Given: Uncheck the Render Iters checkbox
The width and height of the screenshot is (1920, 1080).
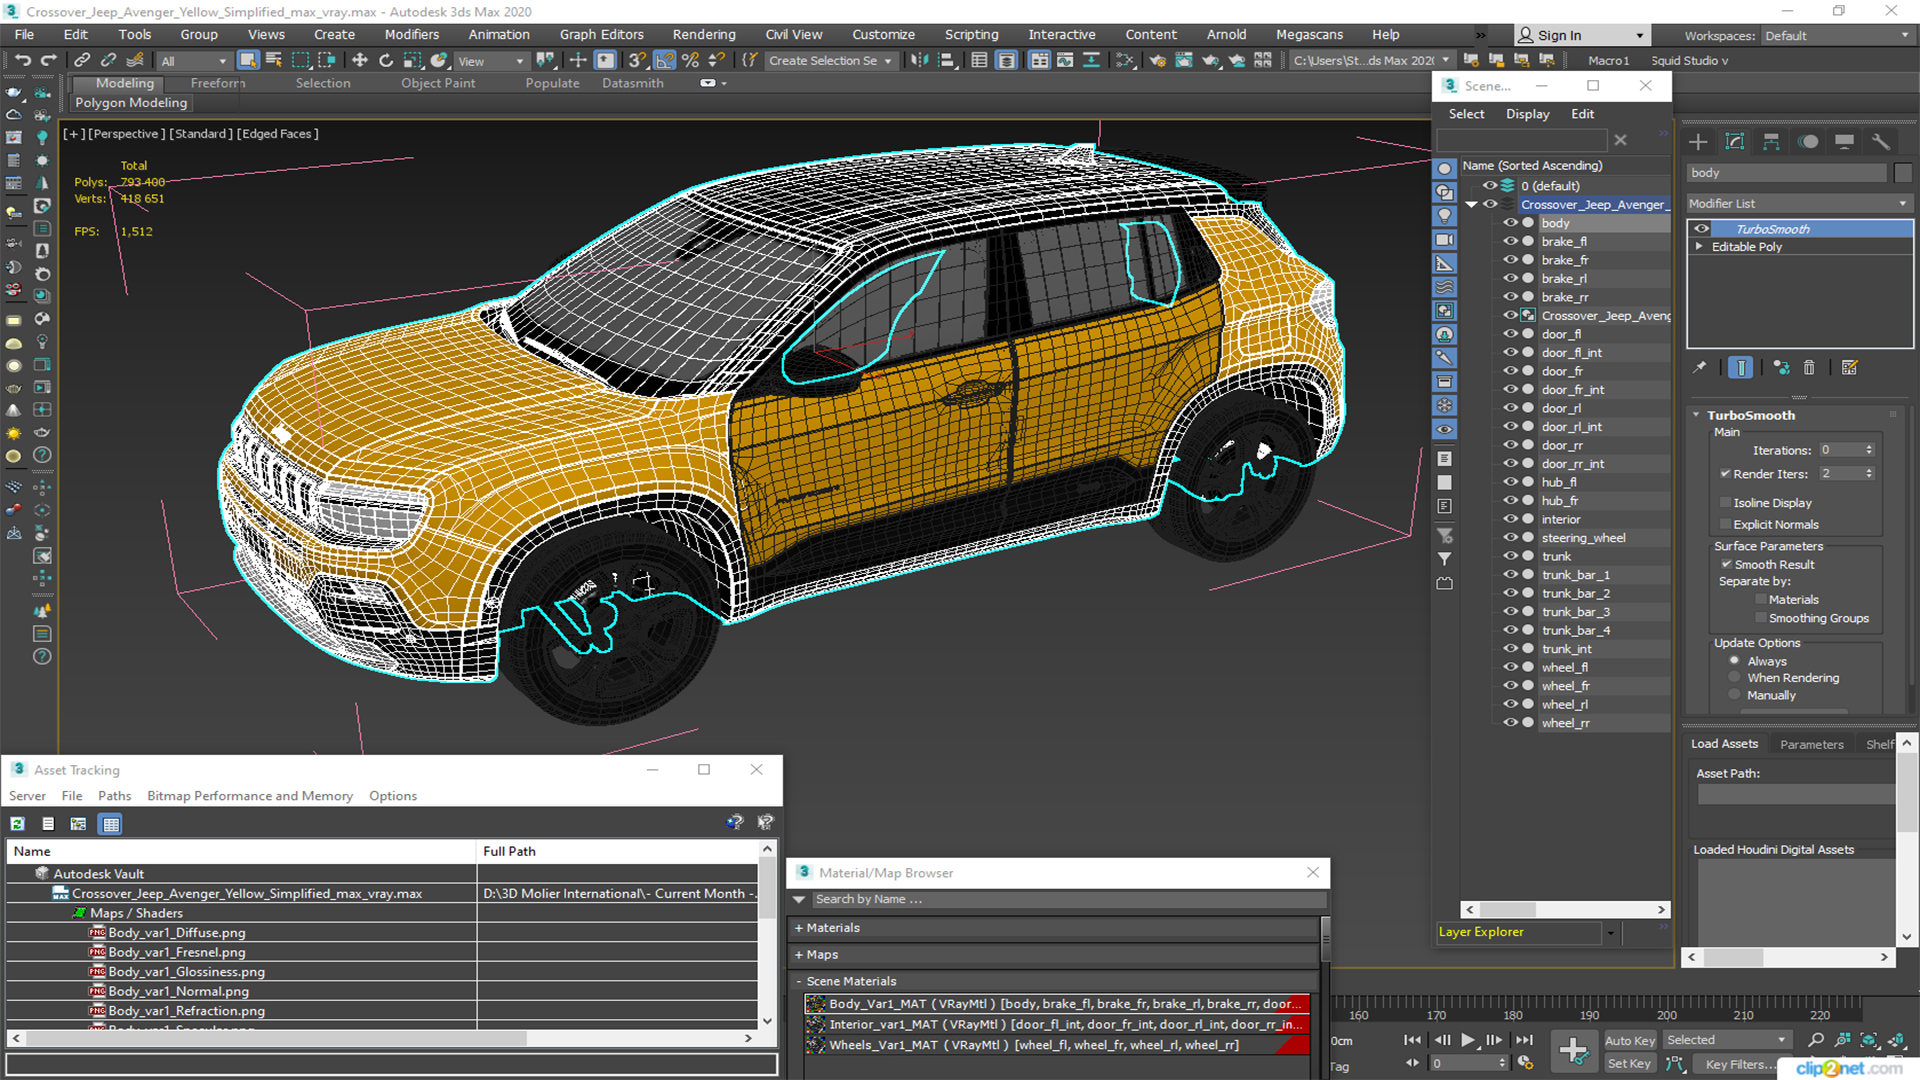Looking at the screenshot, I should pos(1725,474).
